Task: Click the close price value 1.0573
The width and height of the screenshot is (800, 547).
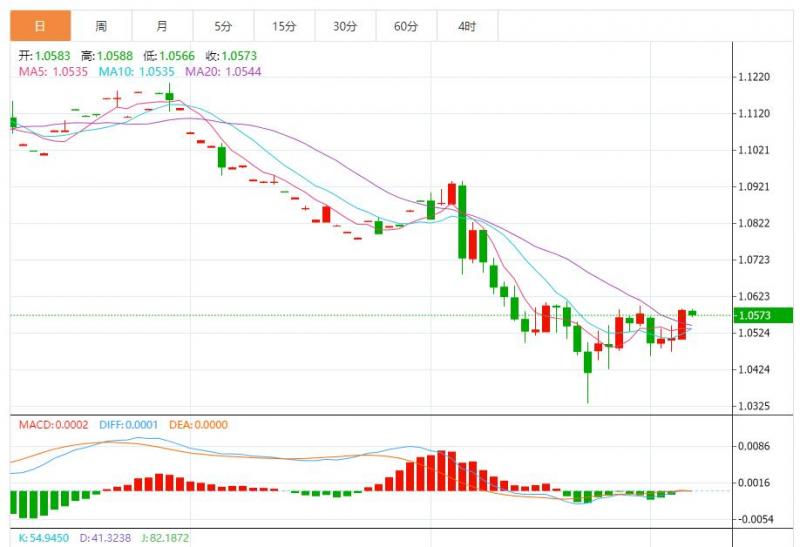Action: (239, 56)
